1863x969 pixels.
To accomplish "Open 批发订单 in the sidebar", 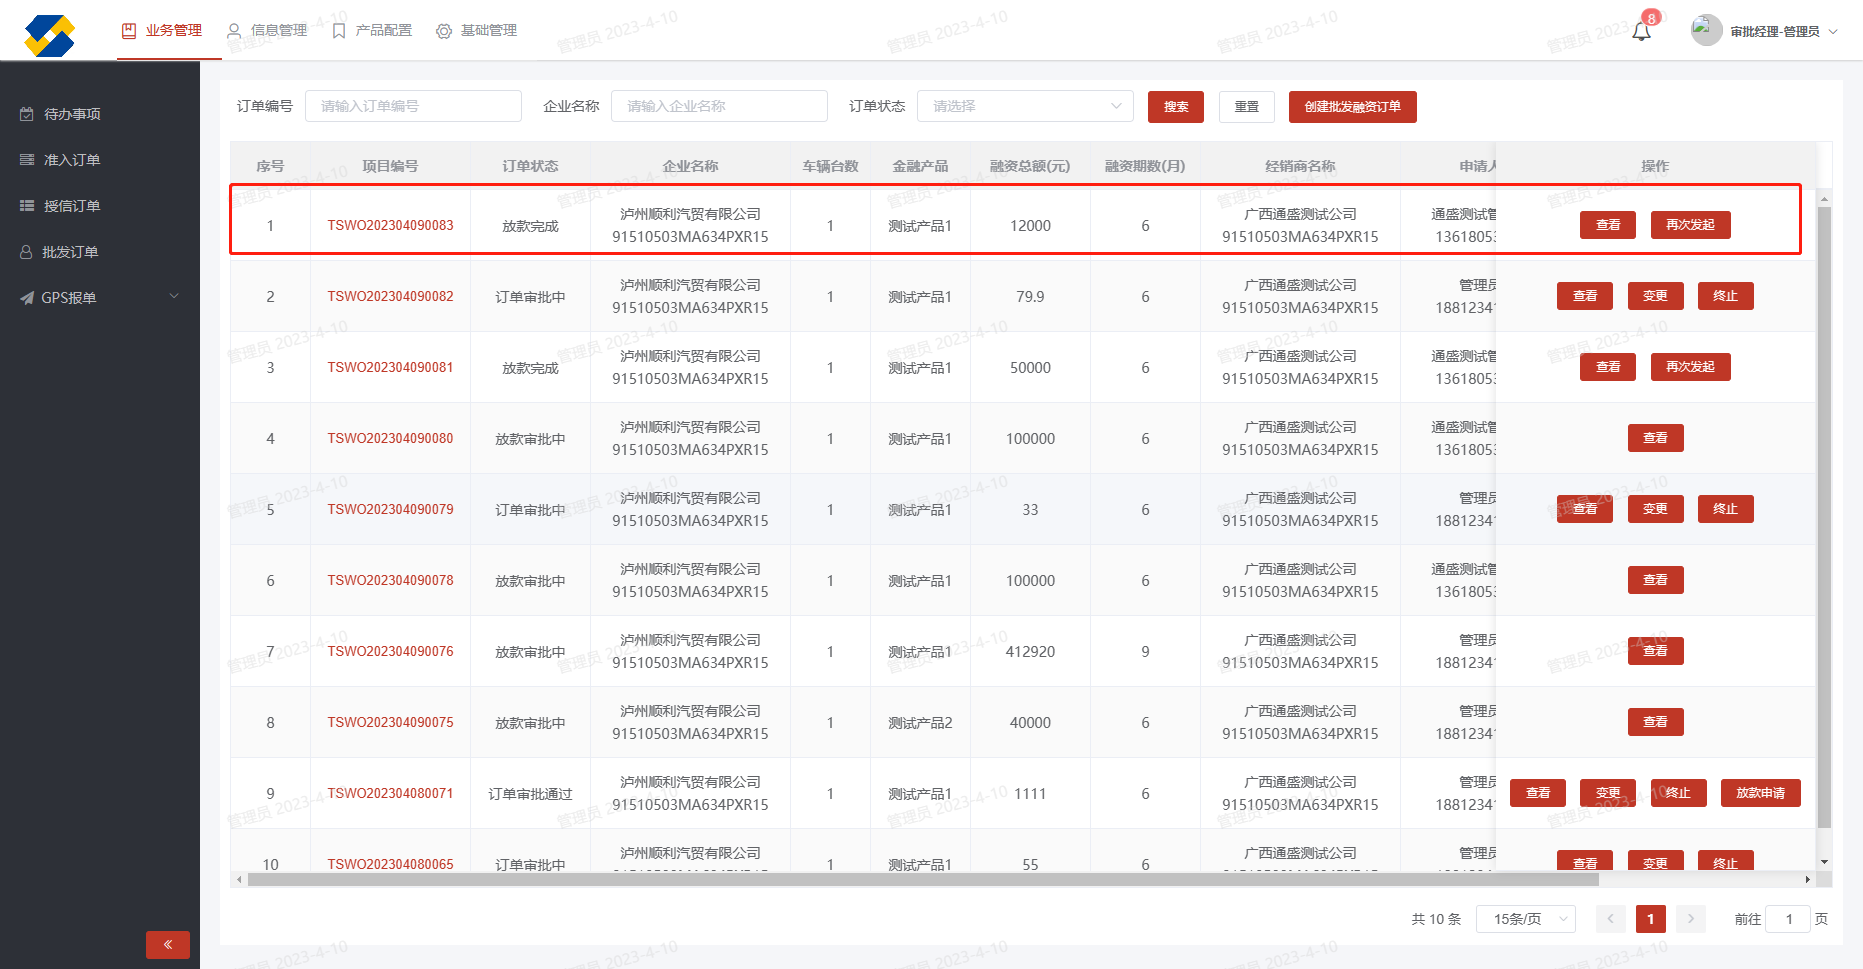I will [70, 252].
